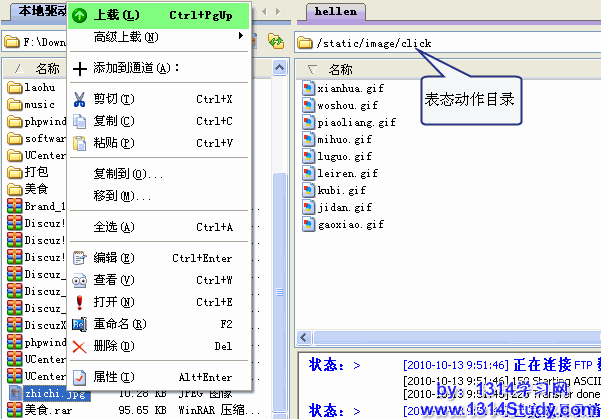Switch to the hellen remote tab

(334, 10)
